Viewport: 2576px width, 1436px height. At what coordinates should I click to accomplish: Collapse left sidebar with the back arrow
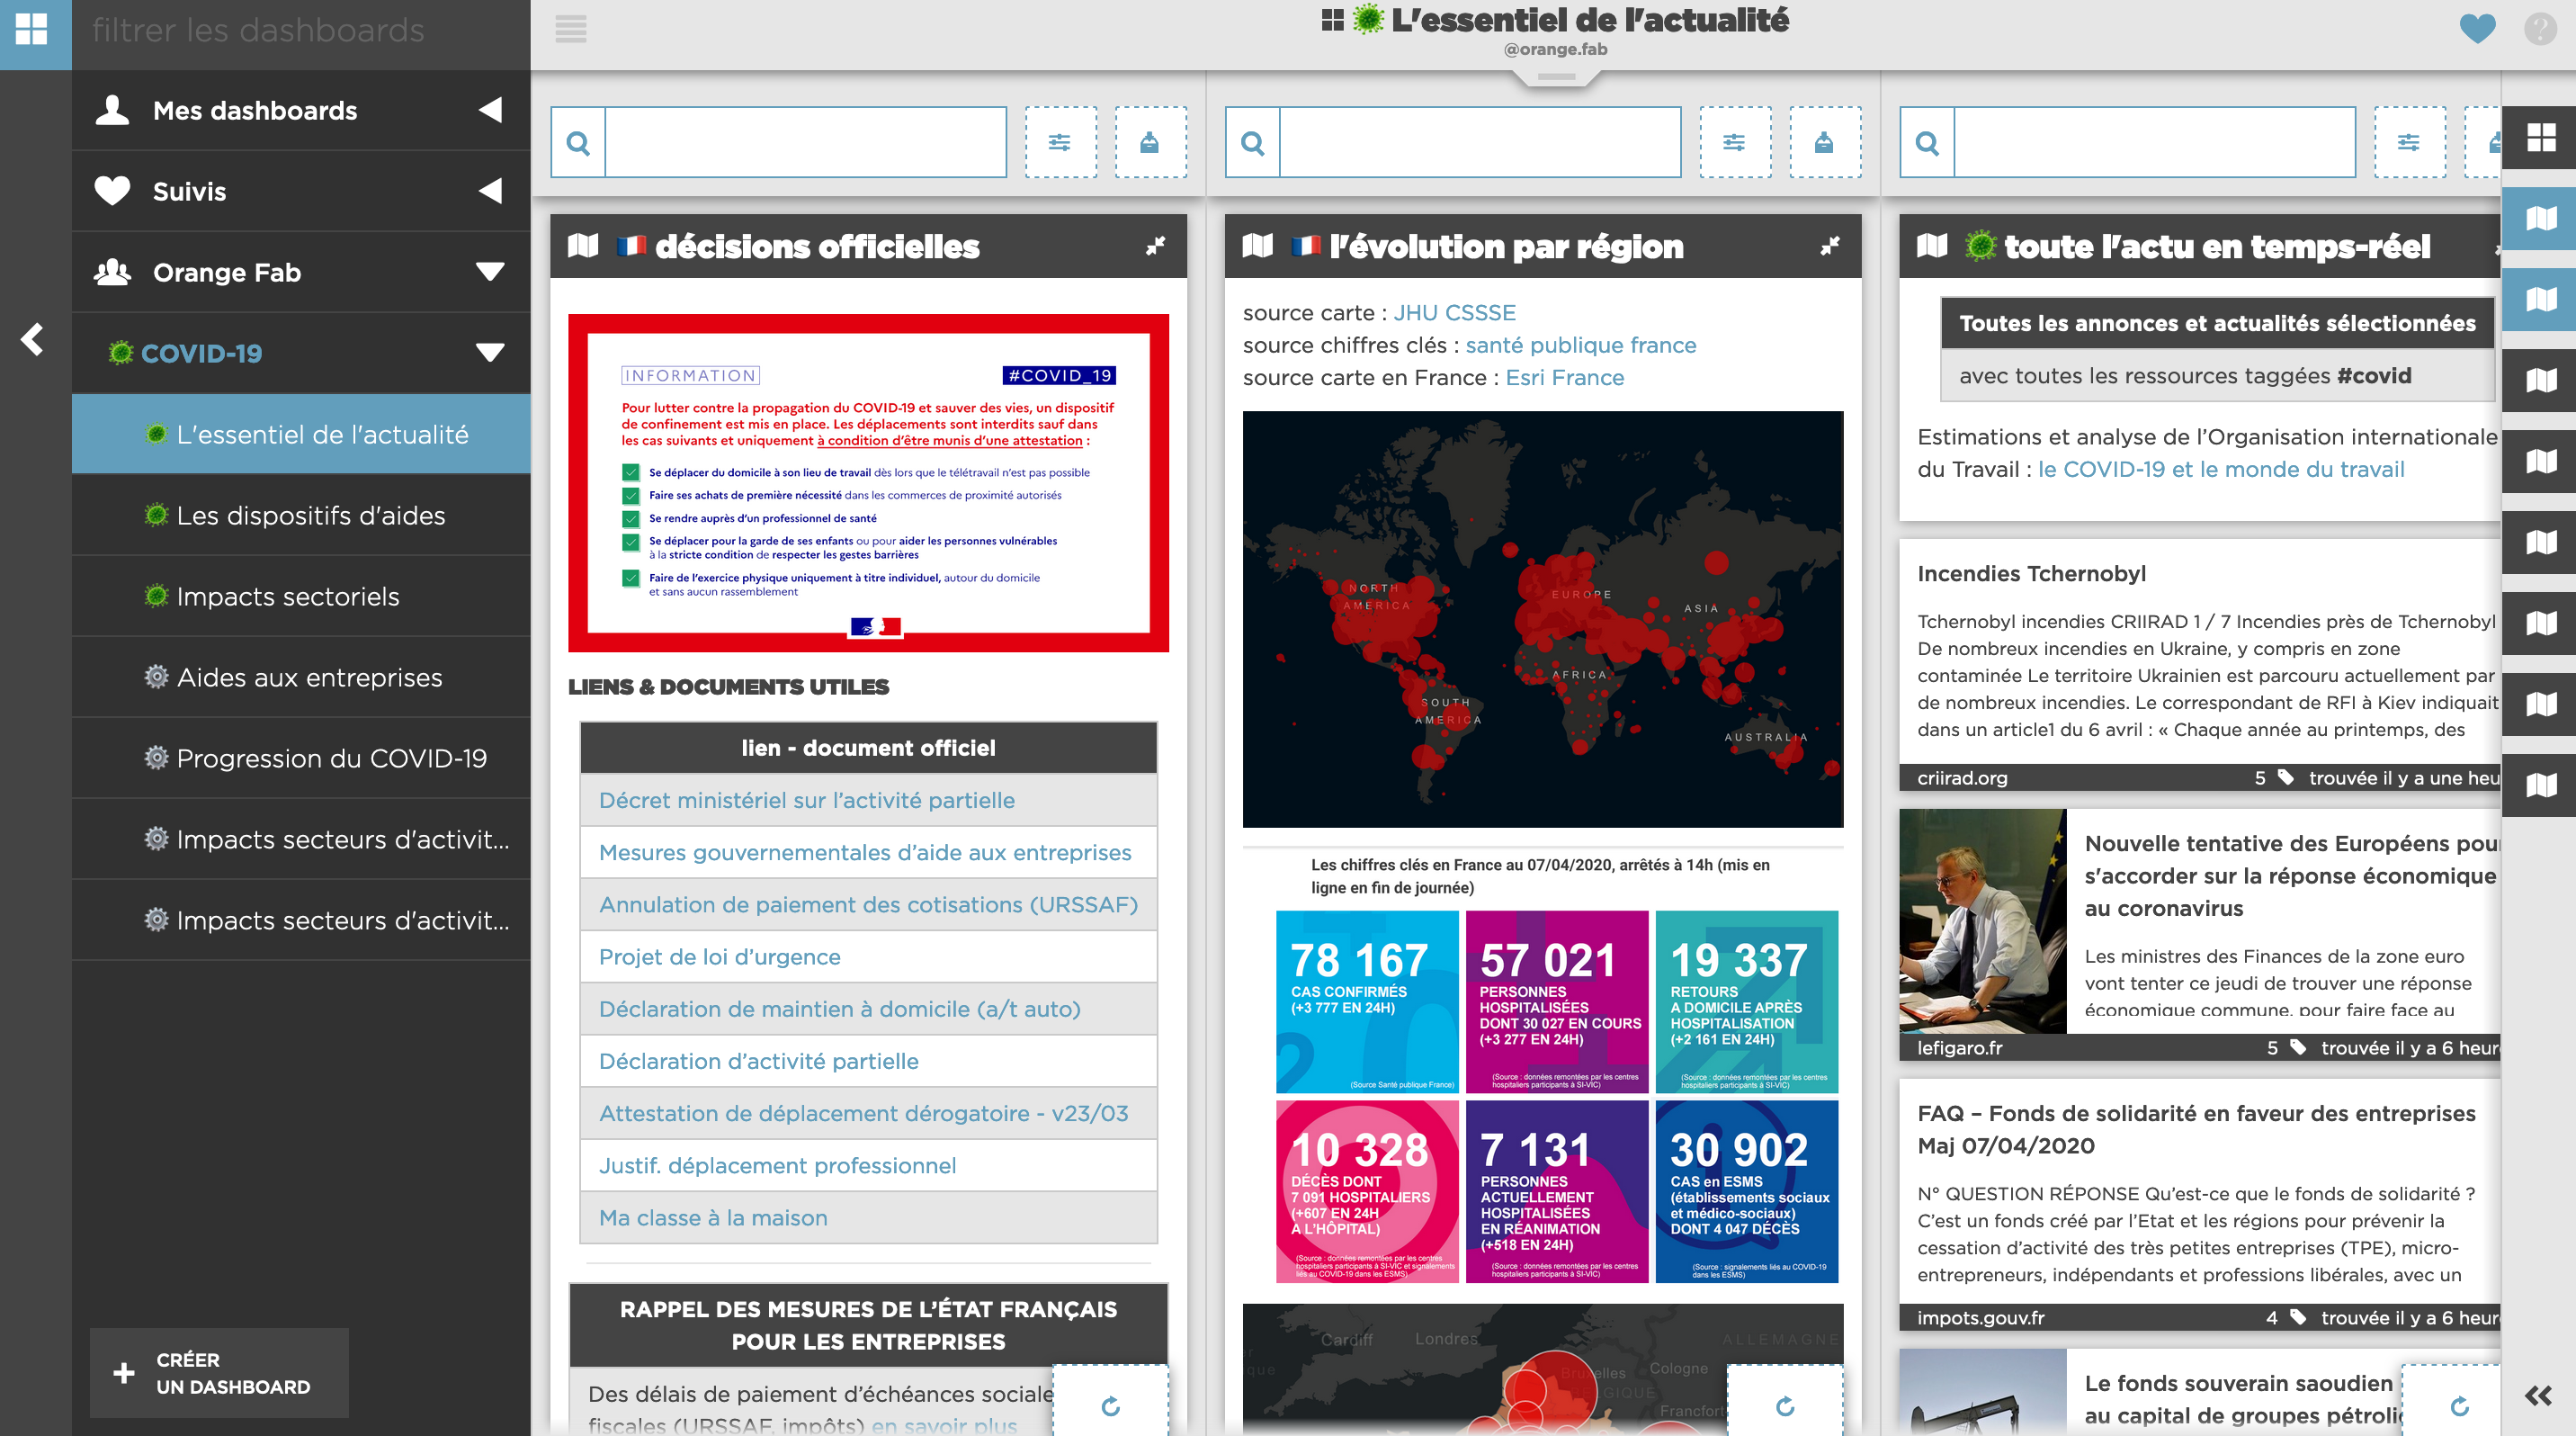click(x=32, y=340)
